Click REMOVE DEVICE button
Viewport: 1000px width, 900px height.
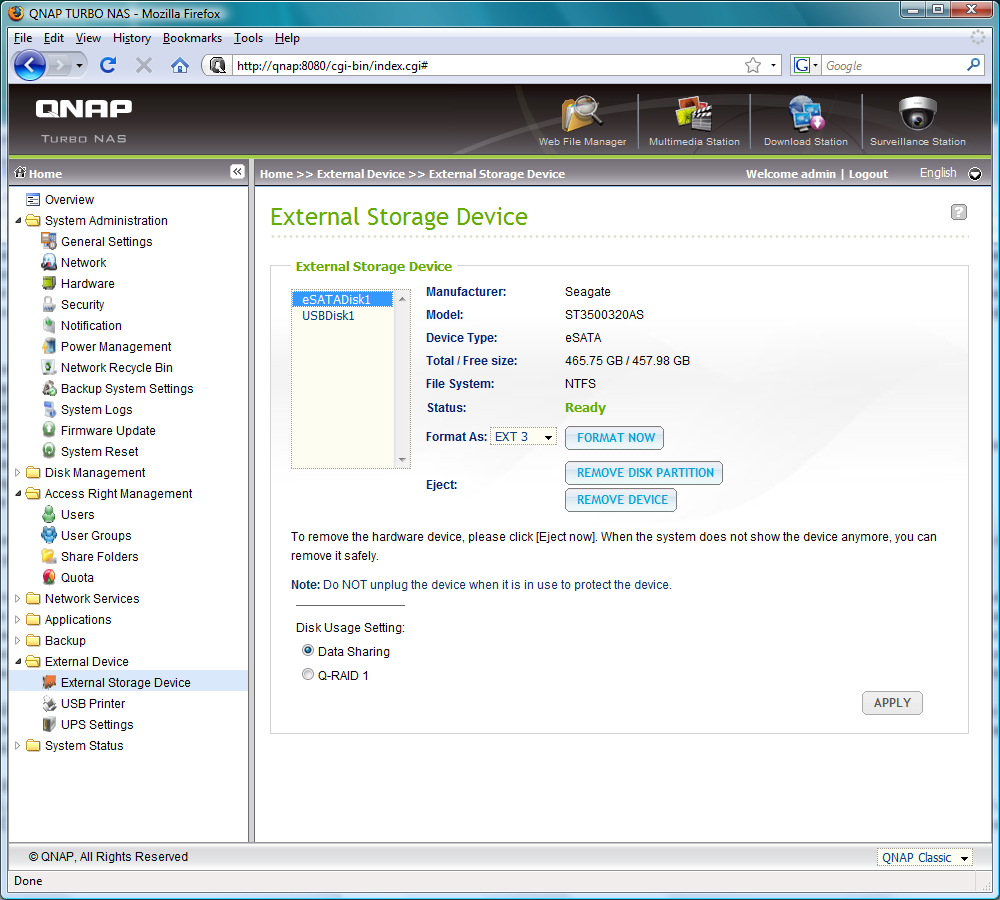point(621,500)
